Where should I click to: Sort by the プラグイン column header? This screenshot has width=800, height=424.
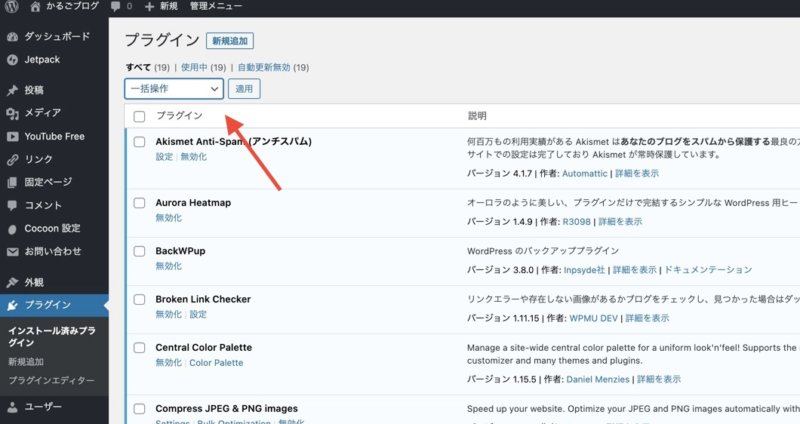(x=179, y=116)
